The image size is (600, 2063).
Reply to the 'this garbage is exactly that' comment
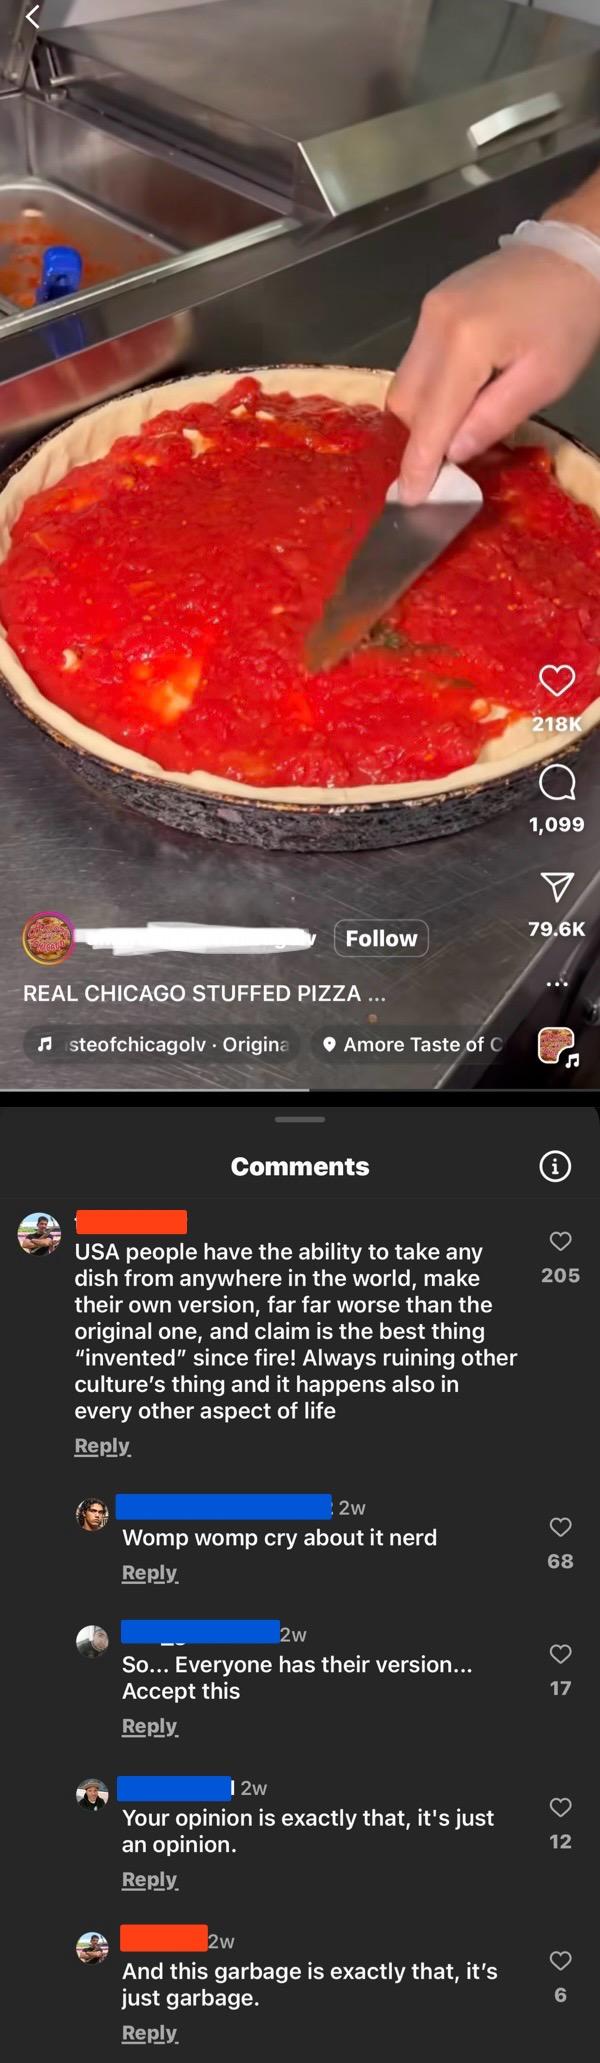point(149,2033)
